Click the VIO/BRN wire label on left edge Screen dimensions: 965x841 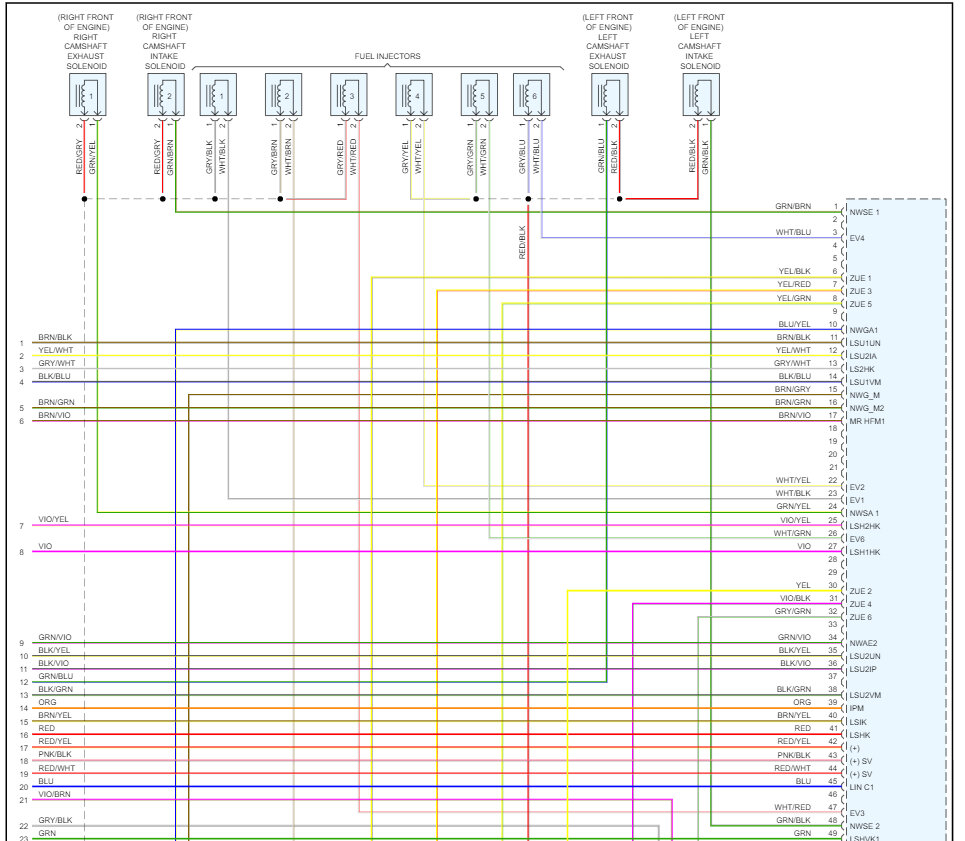click(54, 794)
